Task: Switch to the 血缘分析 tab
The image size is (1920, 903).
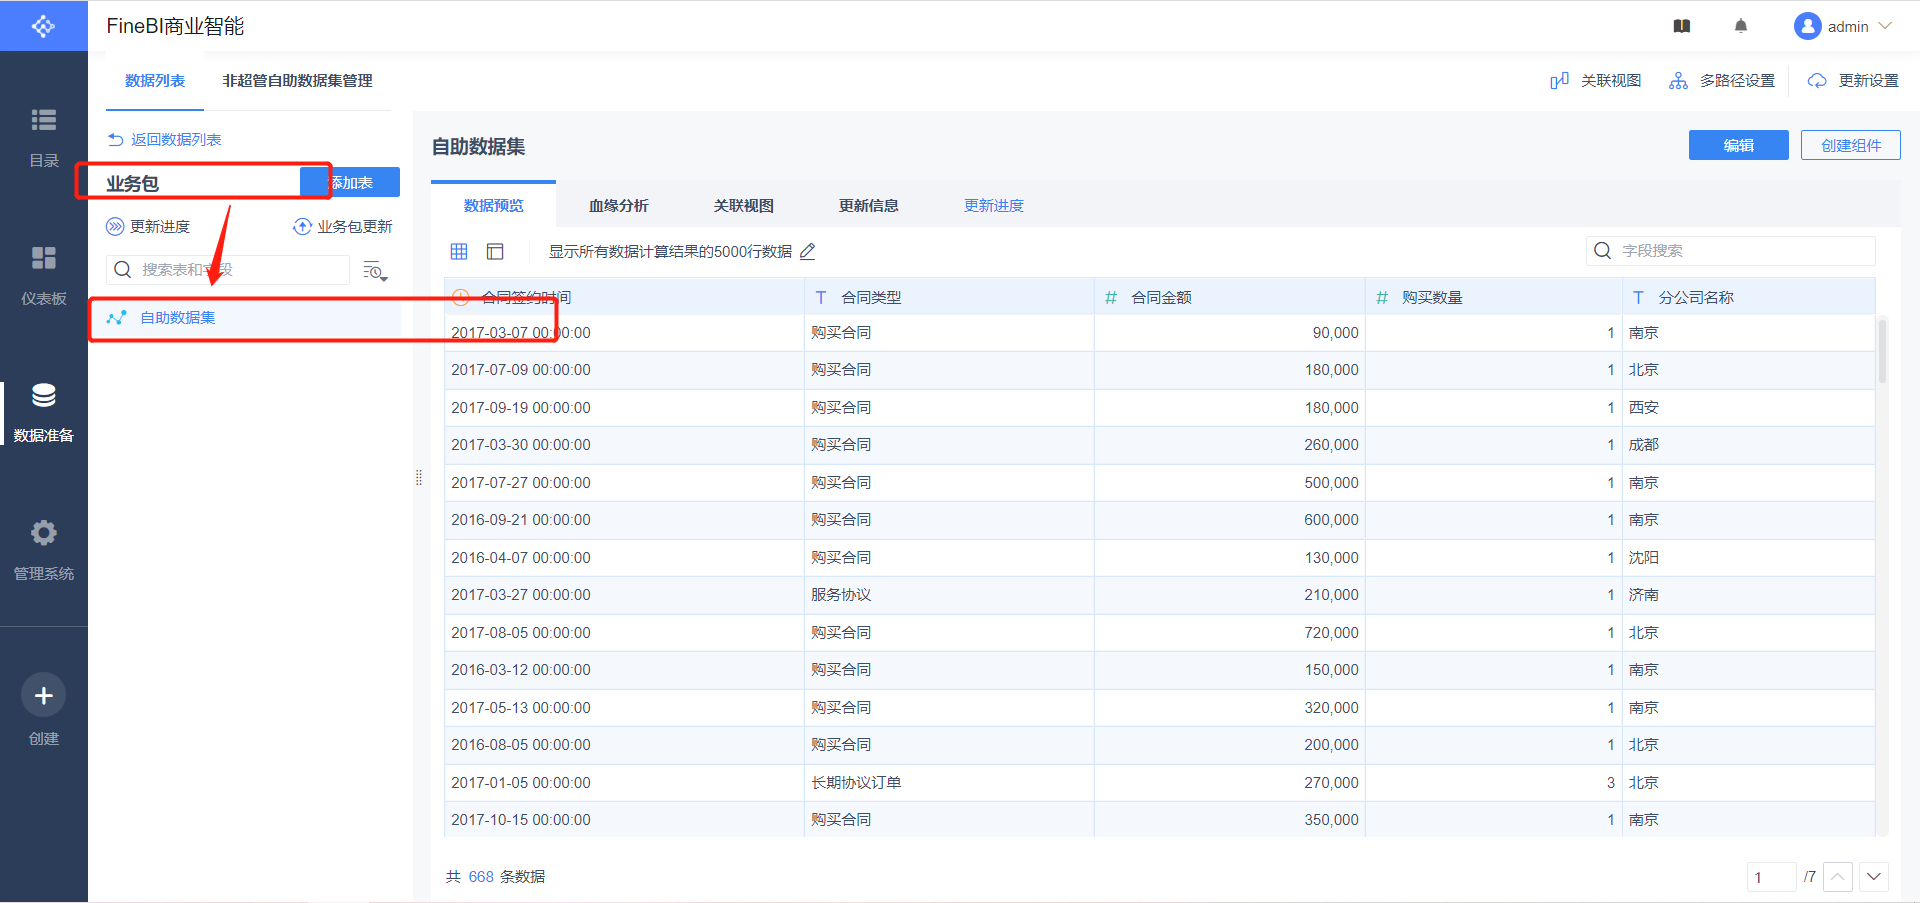Action: pyautogui.click(x=618, y=205)
